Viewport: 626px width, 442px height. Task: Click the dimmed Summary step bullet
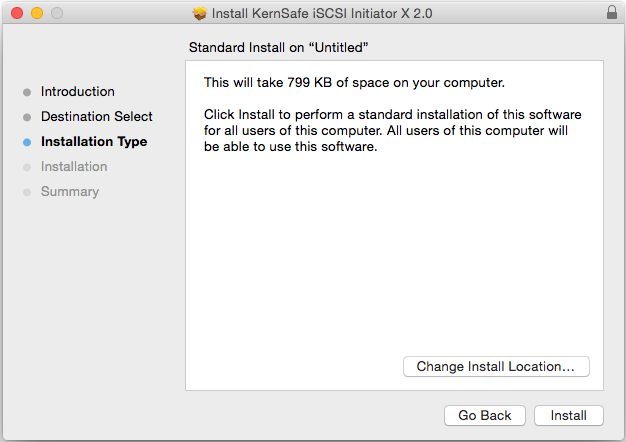coord(27,192)
